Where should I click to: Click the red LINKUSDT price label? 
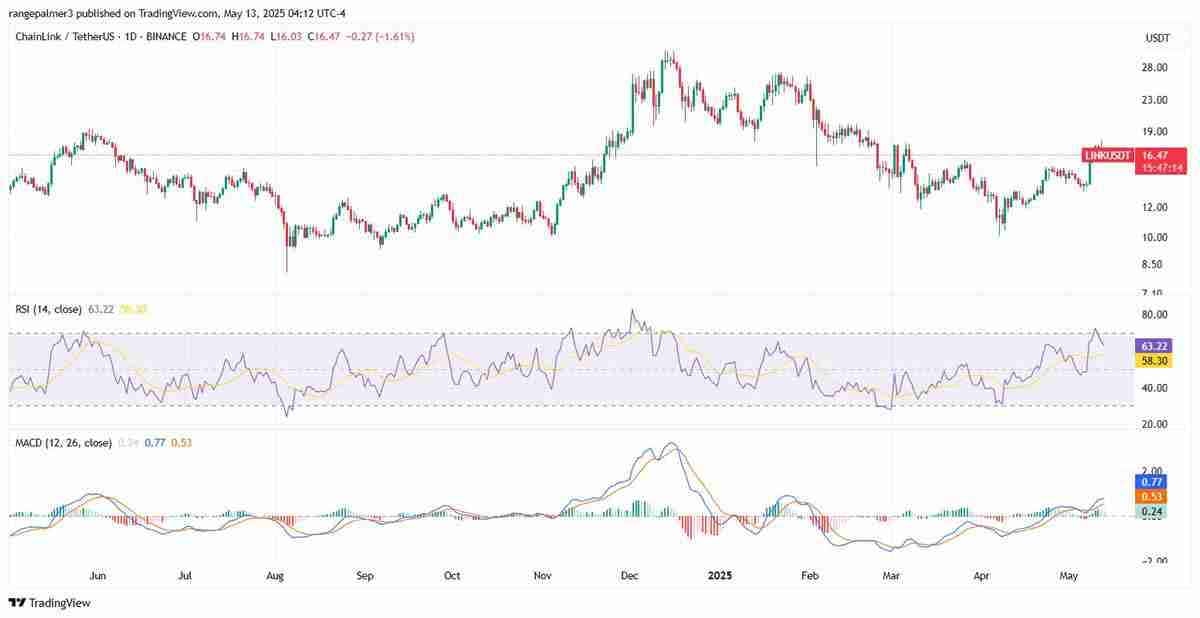(1108, 156)
